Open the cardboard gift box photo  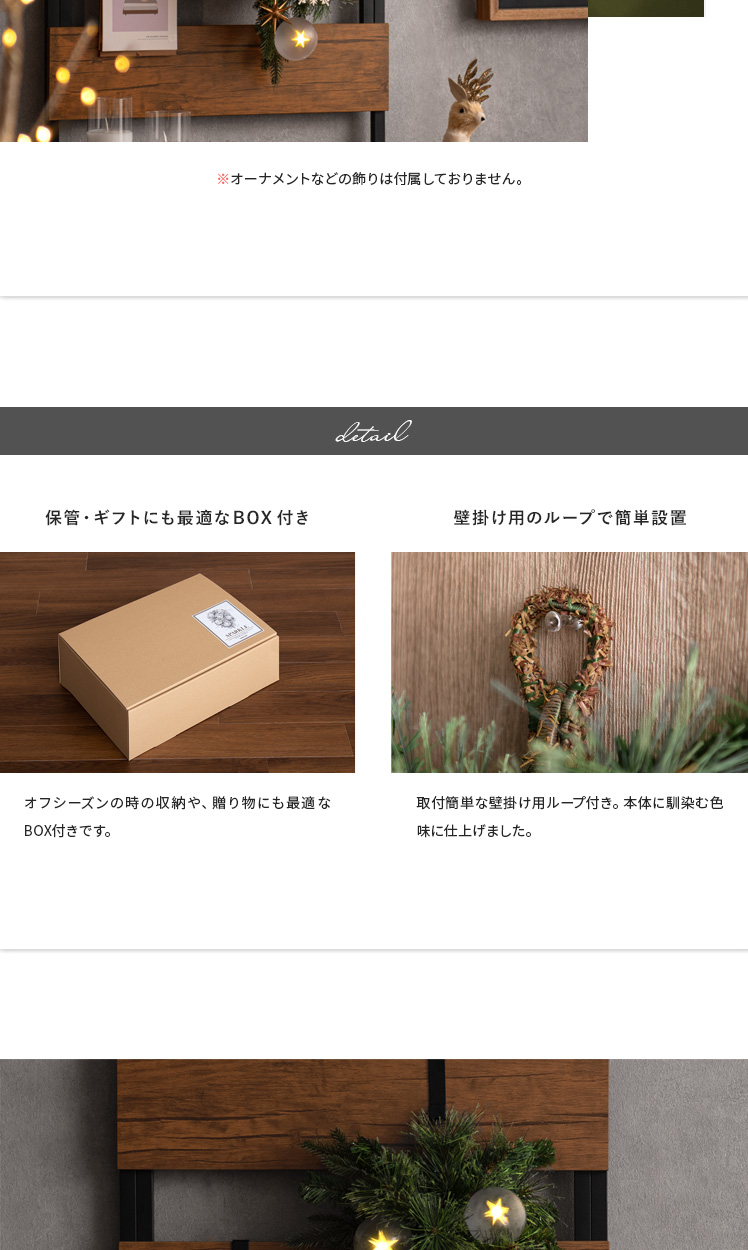177,662
